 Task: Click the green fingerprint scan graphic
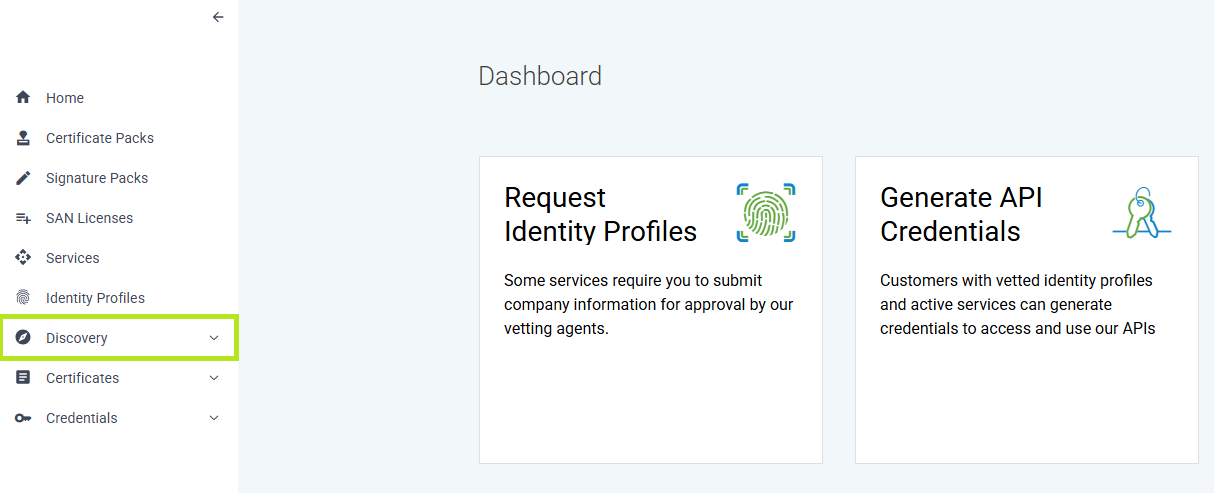coord(766,213)
